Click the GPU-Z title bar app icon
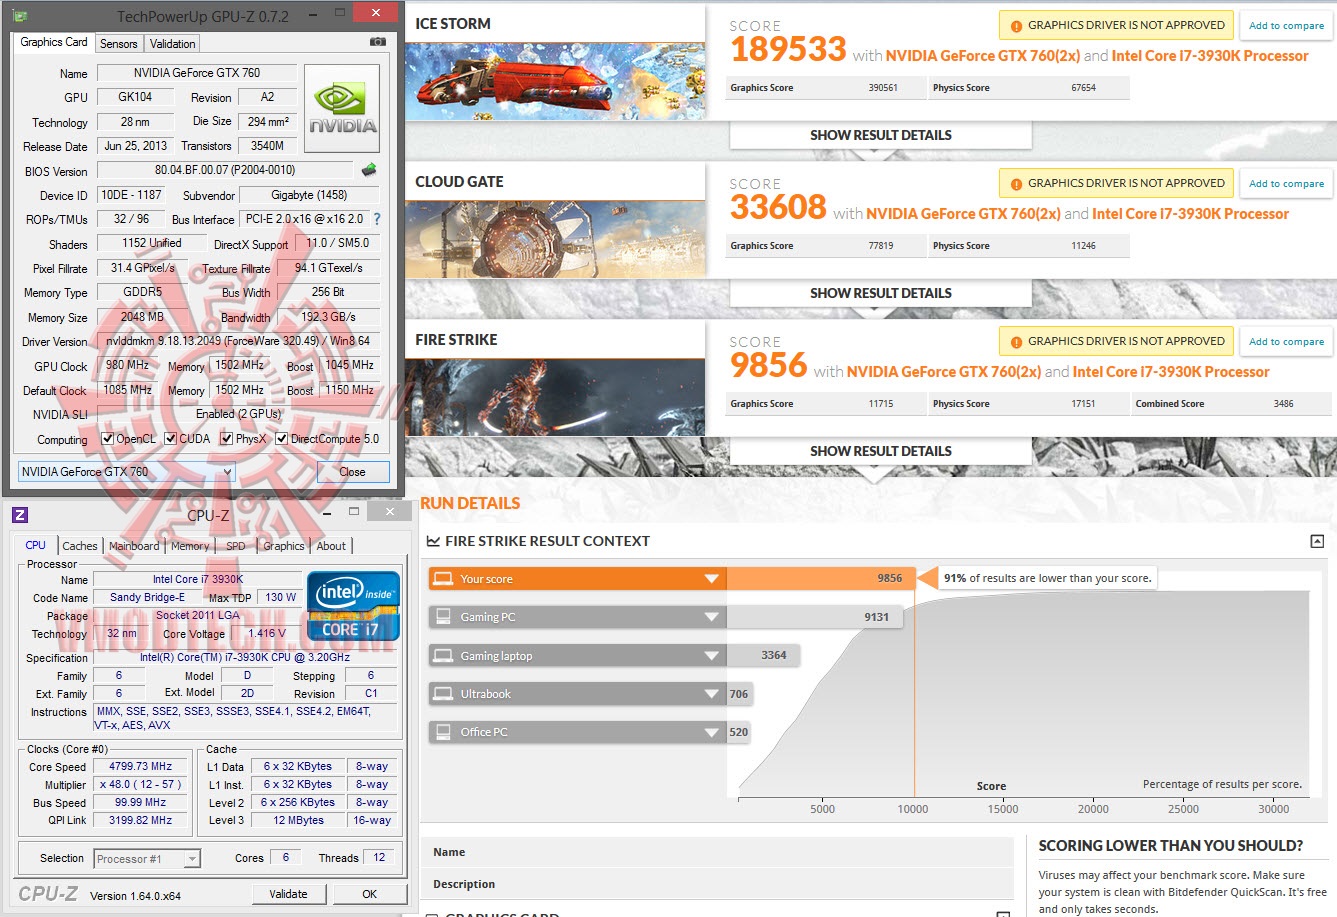The image size is (1337, 917). (19, 16)
